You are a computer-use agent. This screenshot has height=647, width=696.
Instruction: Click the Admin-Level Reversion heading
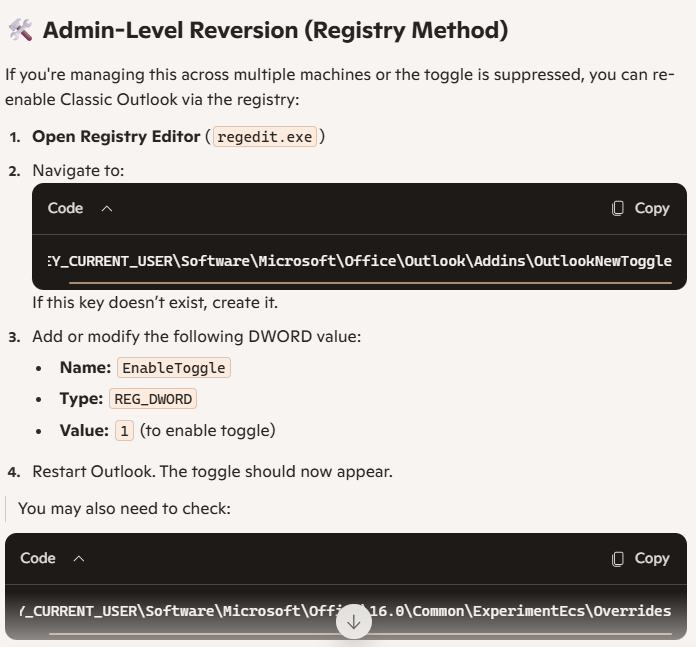tap(275, 30)
